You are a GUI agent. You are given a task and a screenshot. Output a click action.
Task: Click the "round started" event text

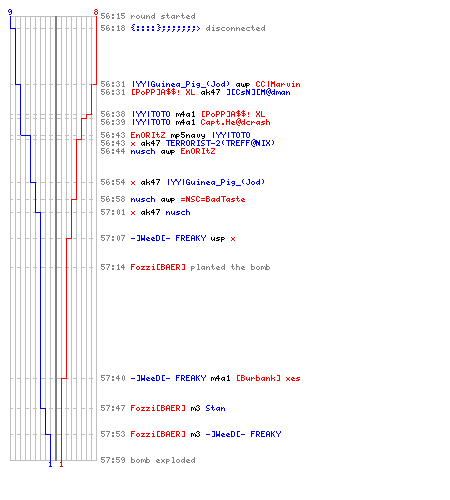coord(163,16)
